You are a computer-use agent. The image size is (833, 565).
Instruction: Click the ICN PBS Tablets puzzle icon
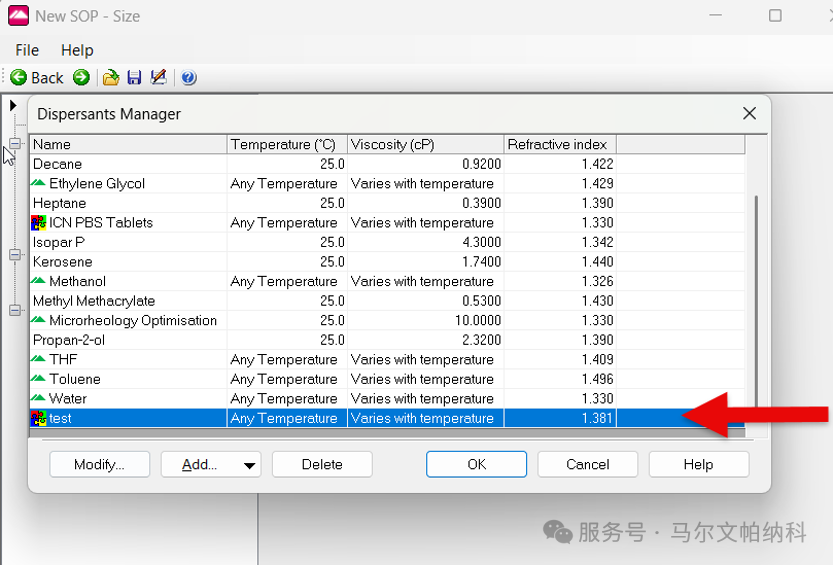pyautogui.click(x=38, y=223)
